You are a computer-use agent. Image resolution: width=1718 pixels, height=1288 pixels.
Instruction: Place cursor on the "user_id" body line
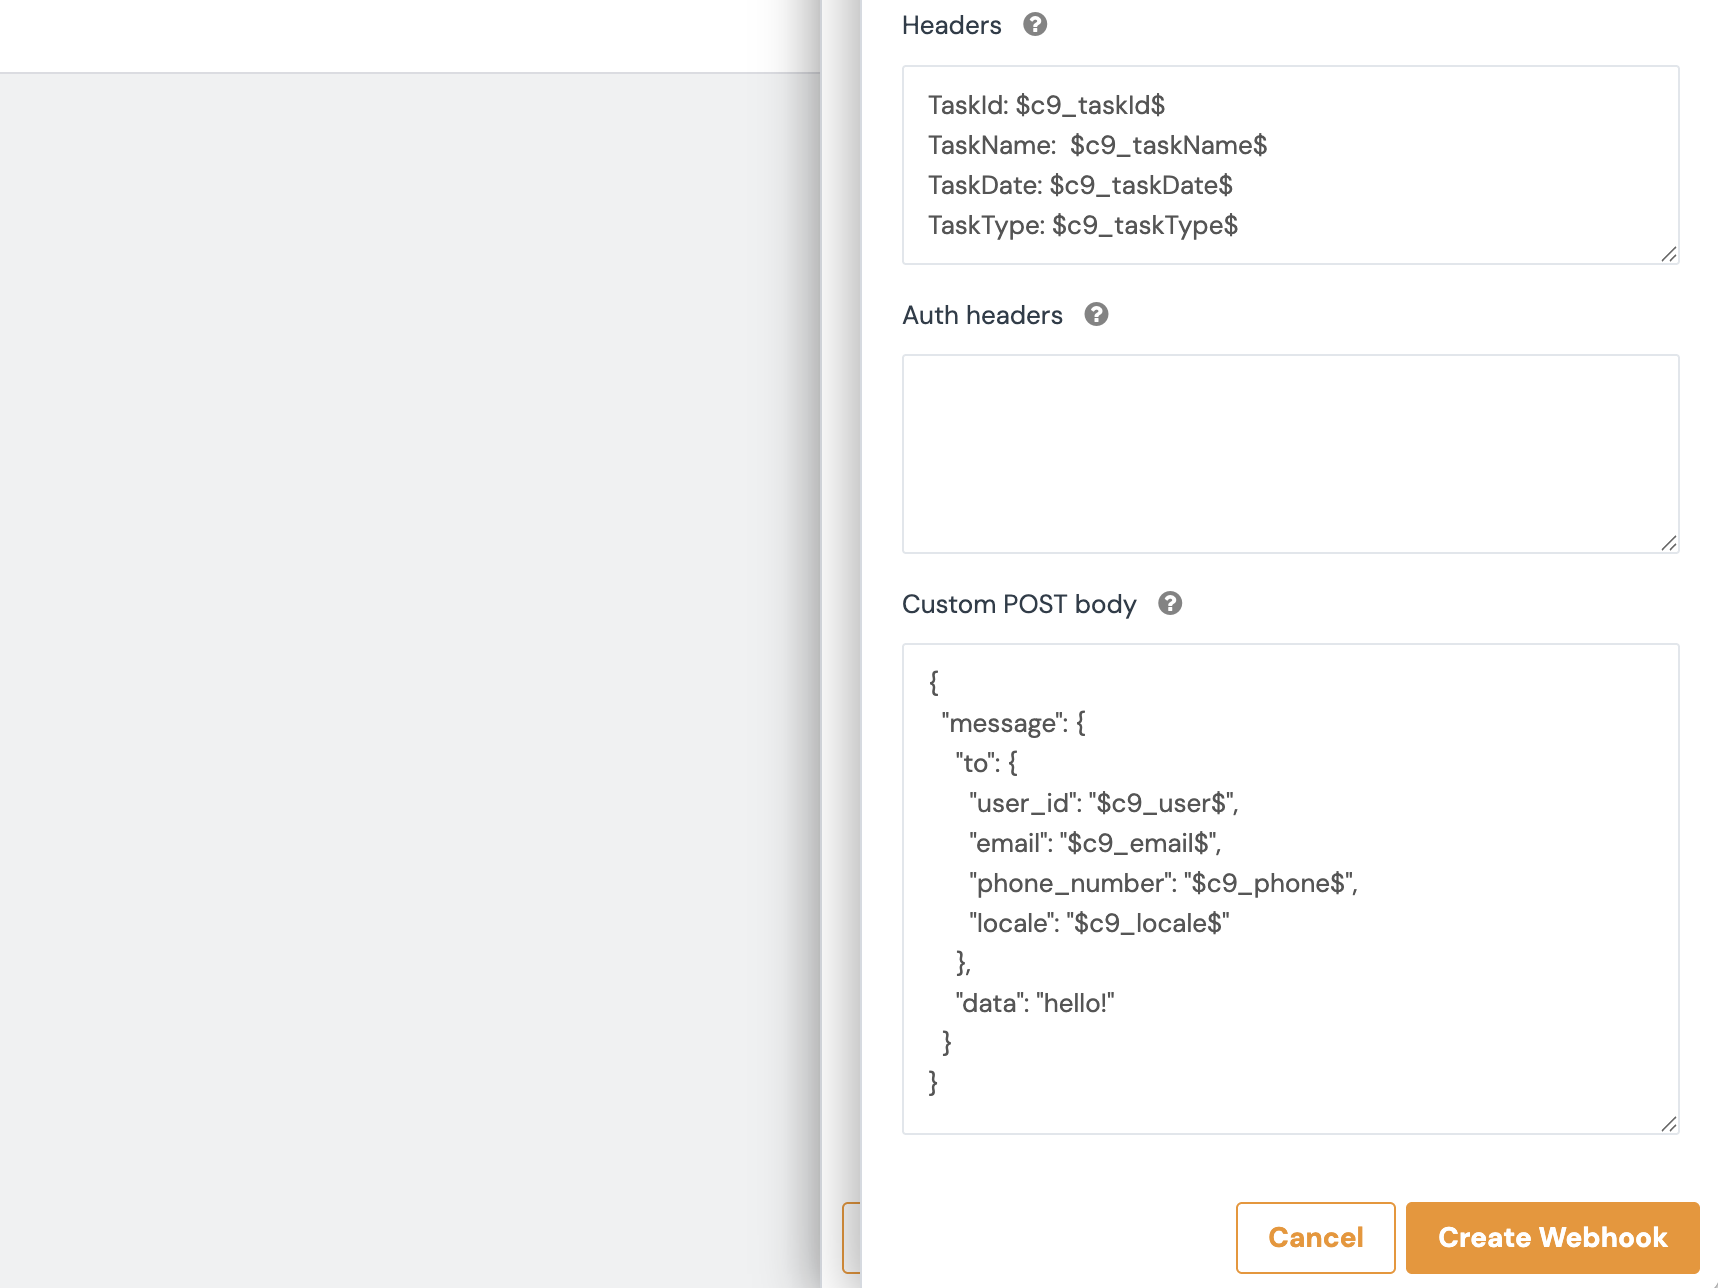click(1103, 804)
